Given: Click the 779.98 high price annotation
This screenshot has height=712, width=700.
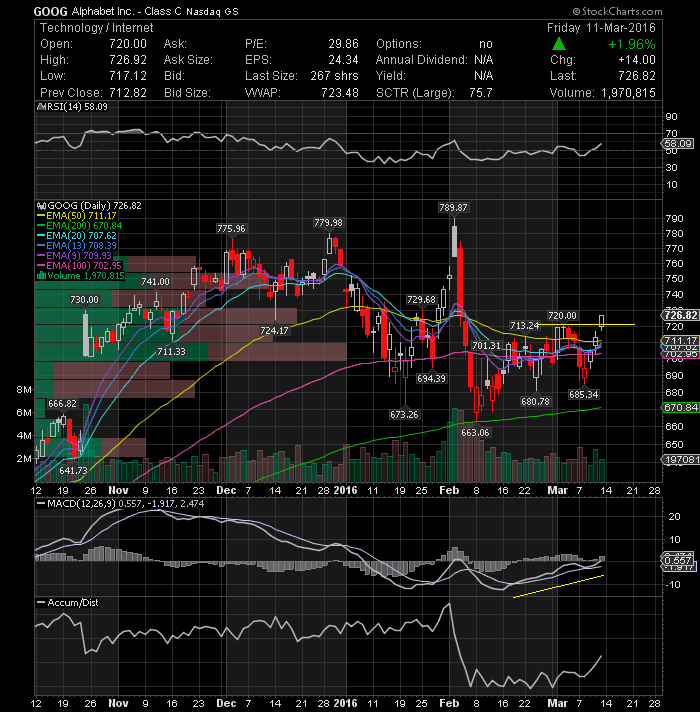Looking at the screenshot, I should click(x=329, y=222).
